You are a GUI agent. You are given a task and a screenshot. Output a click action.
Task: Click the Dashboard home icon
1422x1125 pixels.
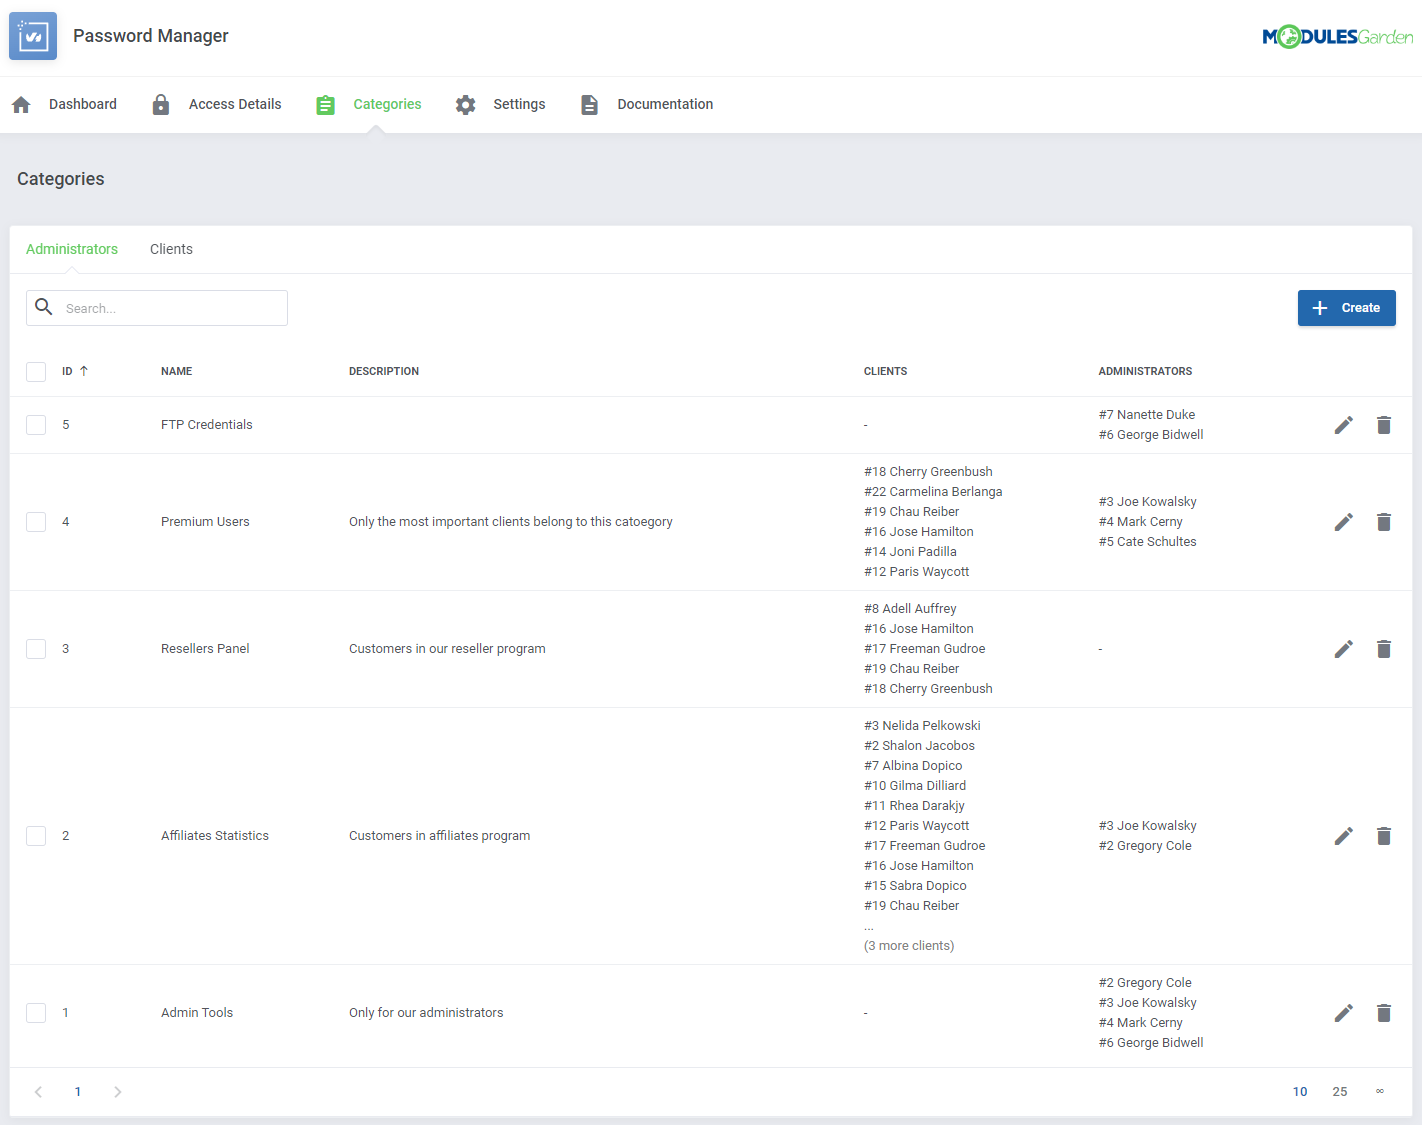tap(21, 104)
